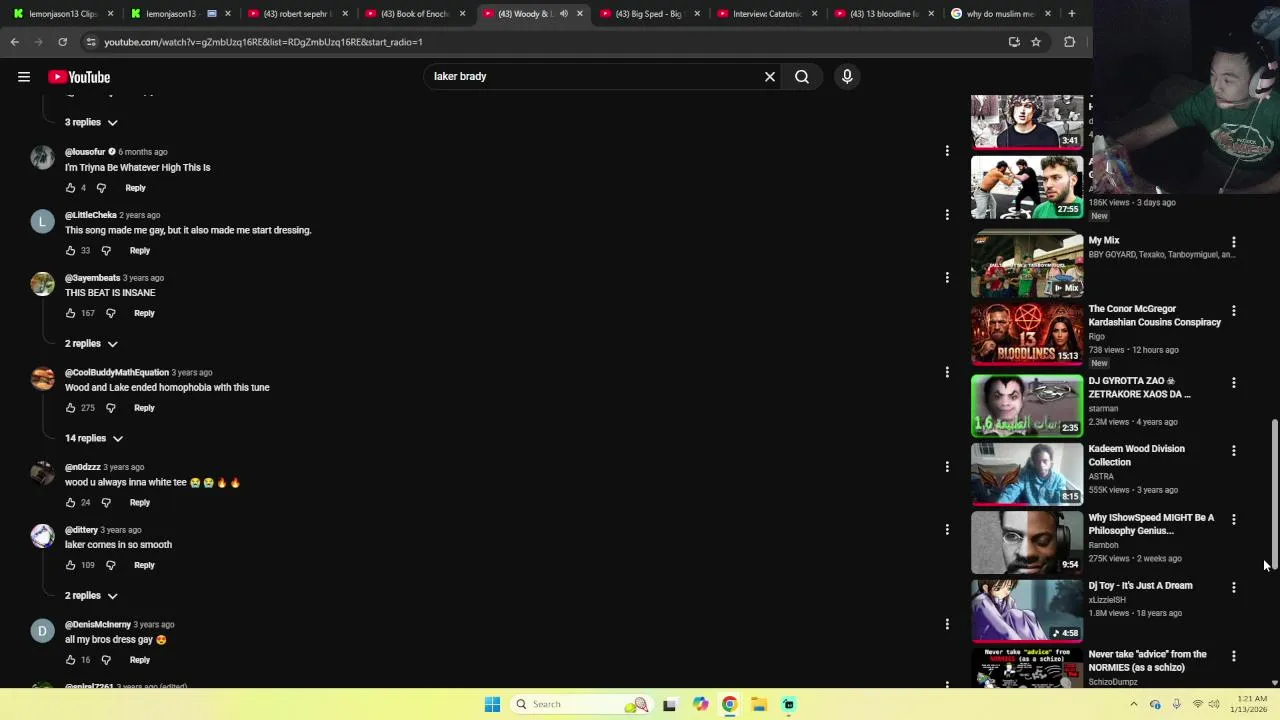This screenshot has width=1280, height=720.
Task: Reply to @DenisMcInerny comment
Action: [x=140, y=660]
